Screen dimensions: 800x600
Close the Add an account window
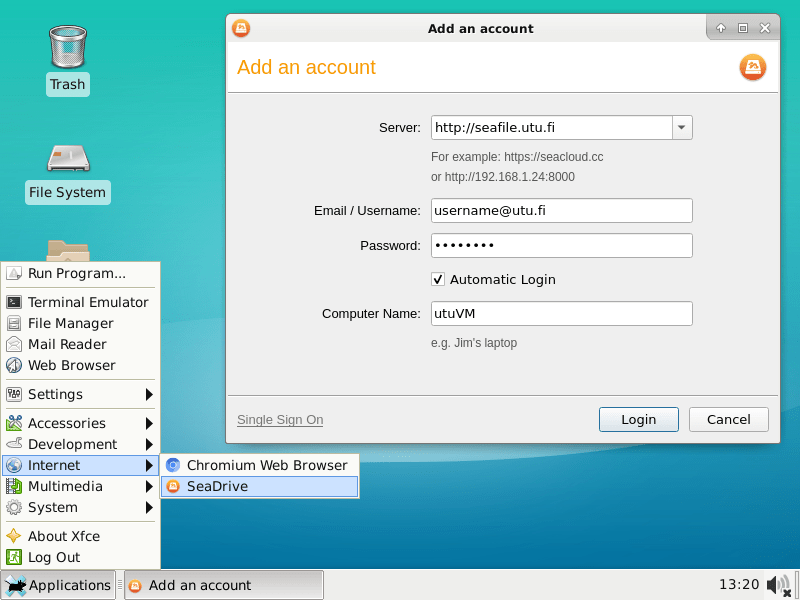(x=765, y=28)
